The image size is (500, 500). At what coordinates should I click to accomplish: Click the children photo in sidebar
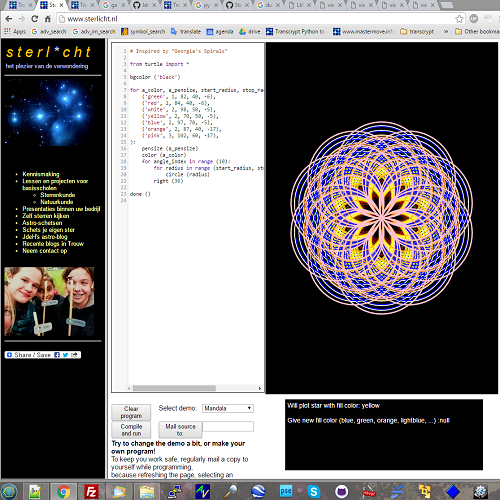click(49, 302)
